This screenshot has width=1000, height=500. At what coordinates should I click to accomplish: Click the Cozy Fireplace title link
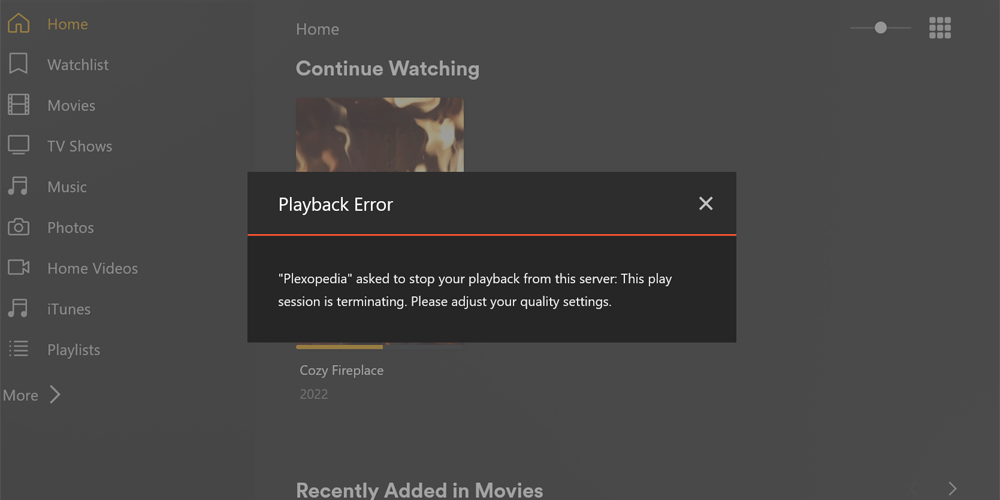tap(341, 370)
